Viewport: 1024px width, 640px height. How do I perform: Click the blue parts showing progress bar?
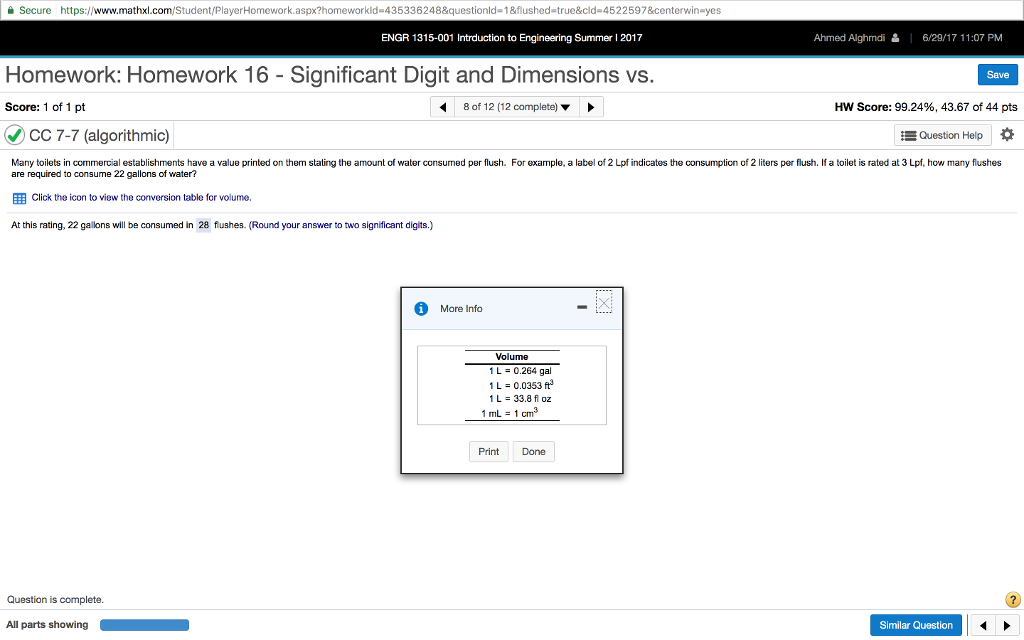(x=145, y=626)
